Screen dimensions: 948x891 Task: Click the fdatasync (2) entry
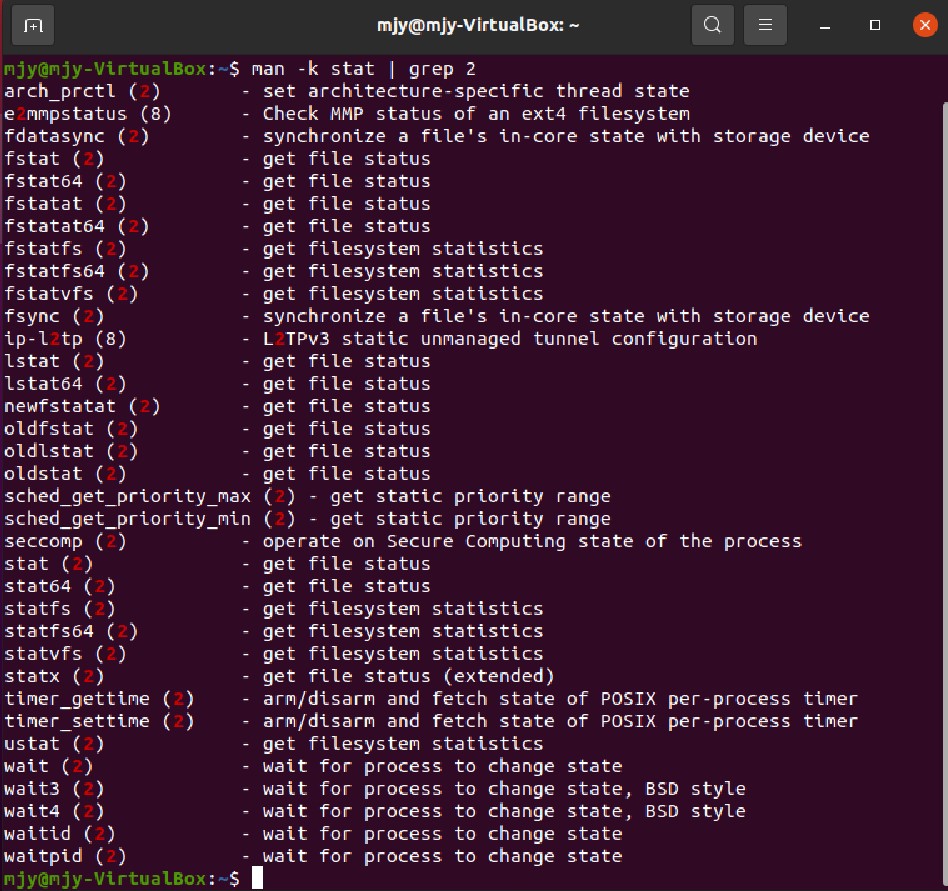77,136
